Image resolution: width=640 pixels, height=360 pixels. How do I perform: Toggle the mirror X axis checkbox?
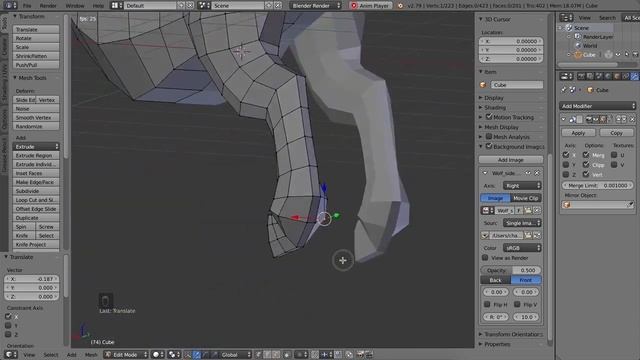click(x=566, y=155)
